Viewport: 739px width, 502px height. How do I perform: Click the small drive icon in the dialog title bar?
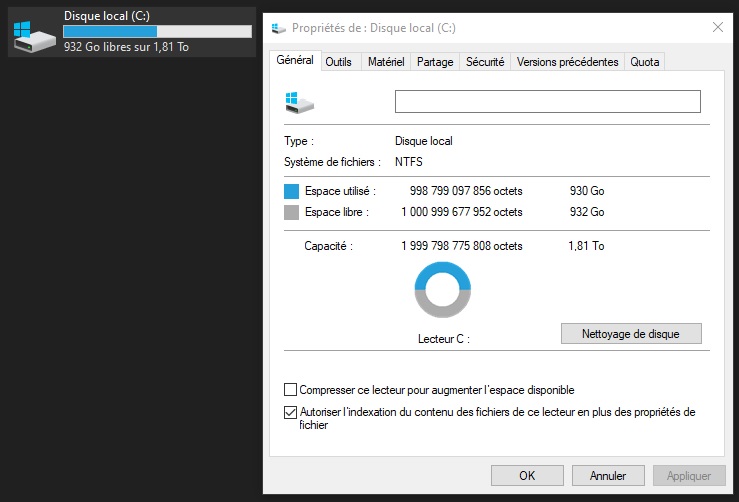[x=278, y=28]
